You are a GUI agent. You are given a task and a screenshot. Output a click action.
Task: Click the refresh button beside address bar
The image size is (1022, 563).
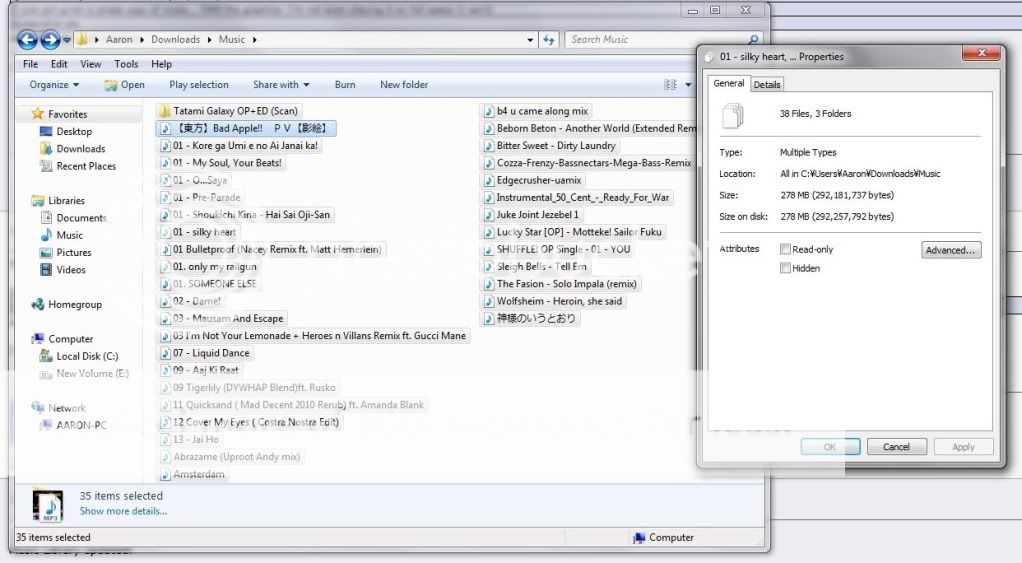click(x=548, y=40)
